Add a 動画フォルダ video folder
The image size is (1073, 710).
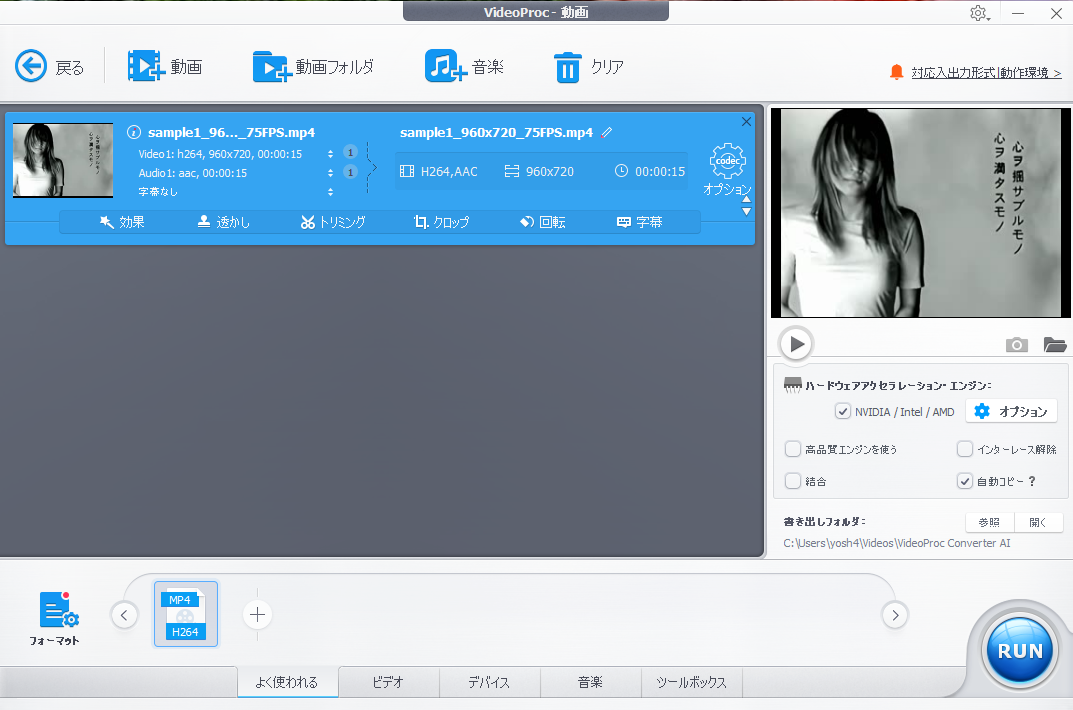313,66
